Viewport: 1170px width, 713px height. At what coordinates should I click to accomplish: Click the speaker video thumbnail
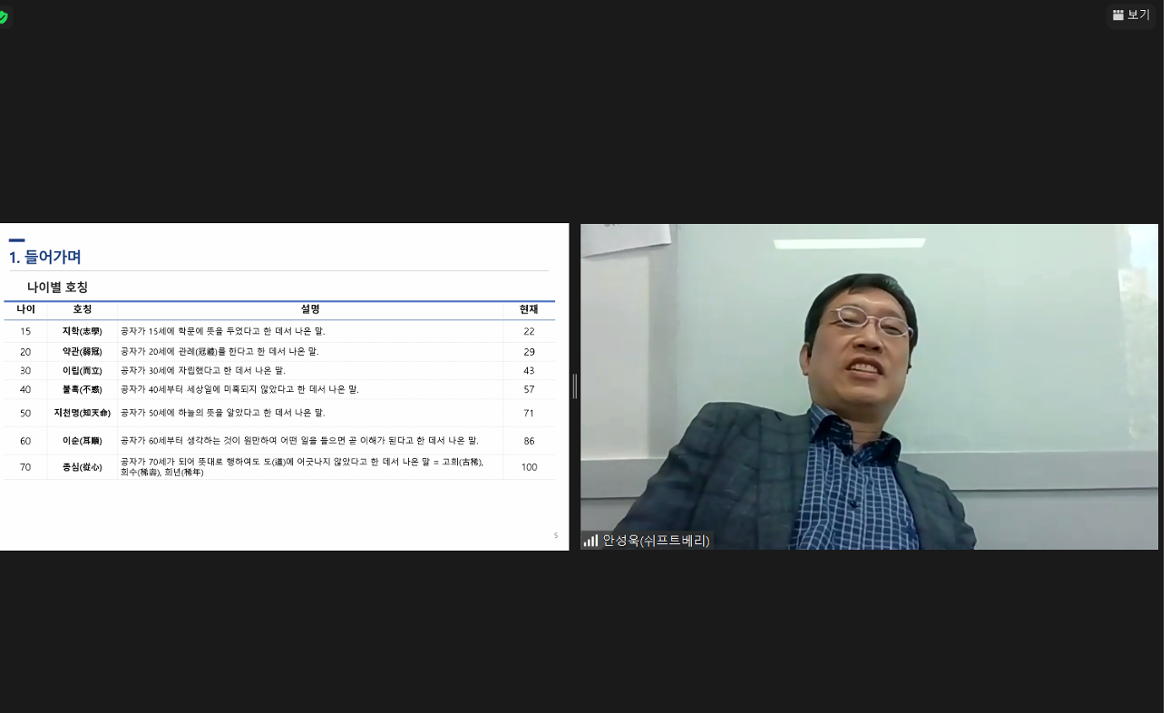coord(870,385)
